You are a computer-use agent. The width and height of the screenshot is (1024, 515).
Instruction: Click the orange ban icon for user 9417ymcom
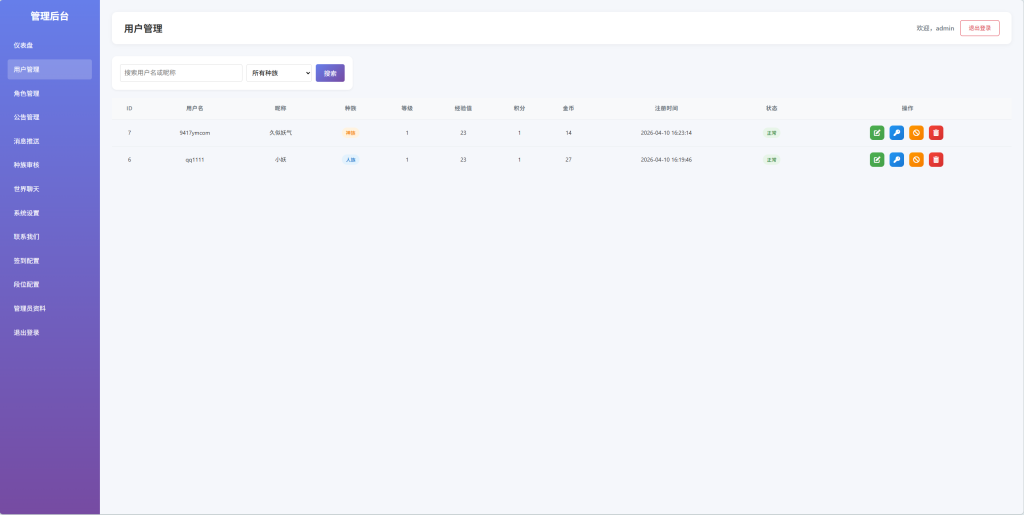pyautogui.click(x=916, y=132)
